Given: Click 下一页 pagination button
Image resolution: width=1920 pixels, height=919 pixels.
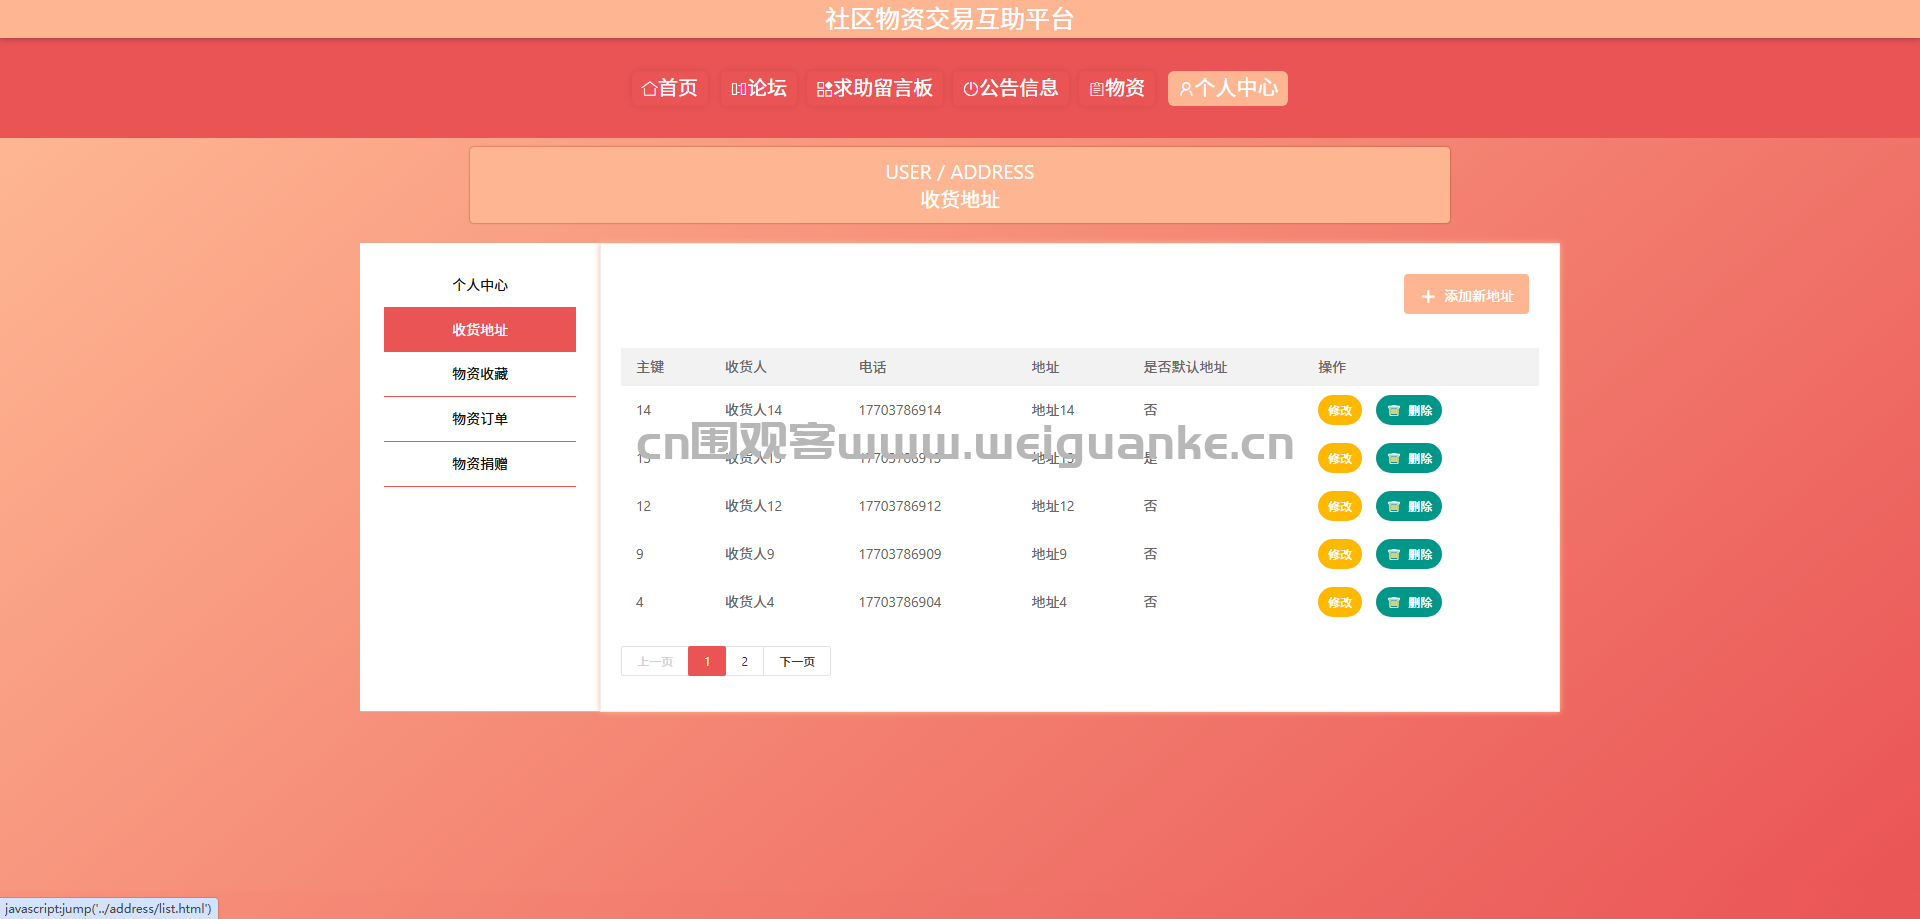Looking at the screenshot, I should (797, 661).
